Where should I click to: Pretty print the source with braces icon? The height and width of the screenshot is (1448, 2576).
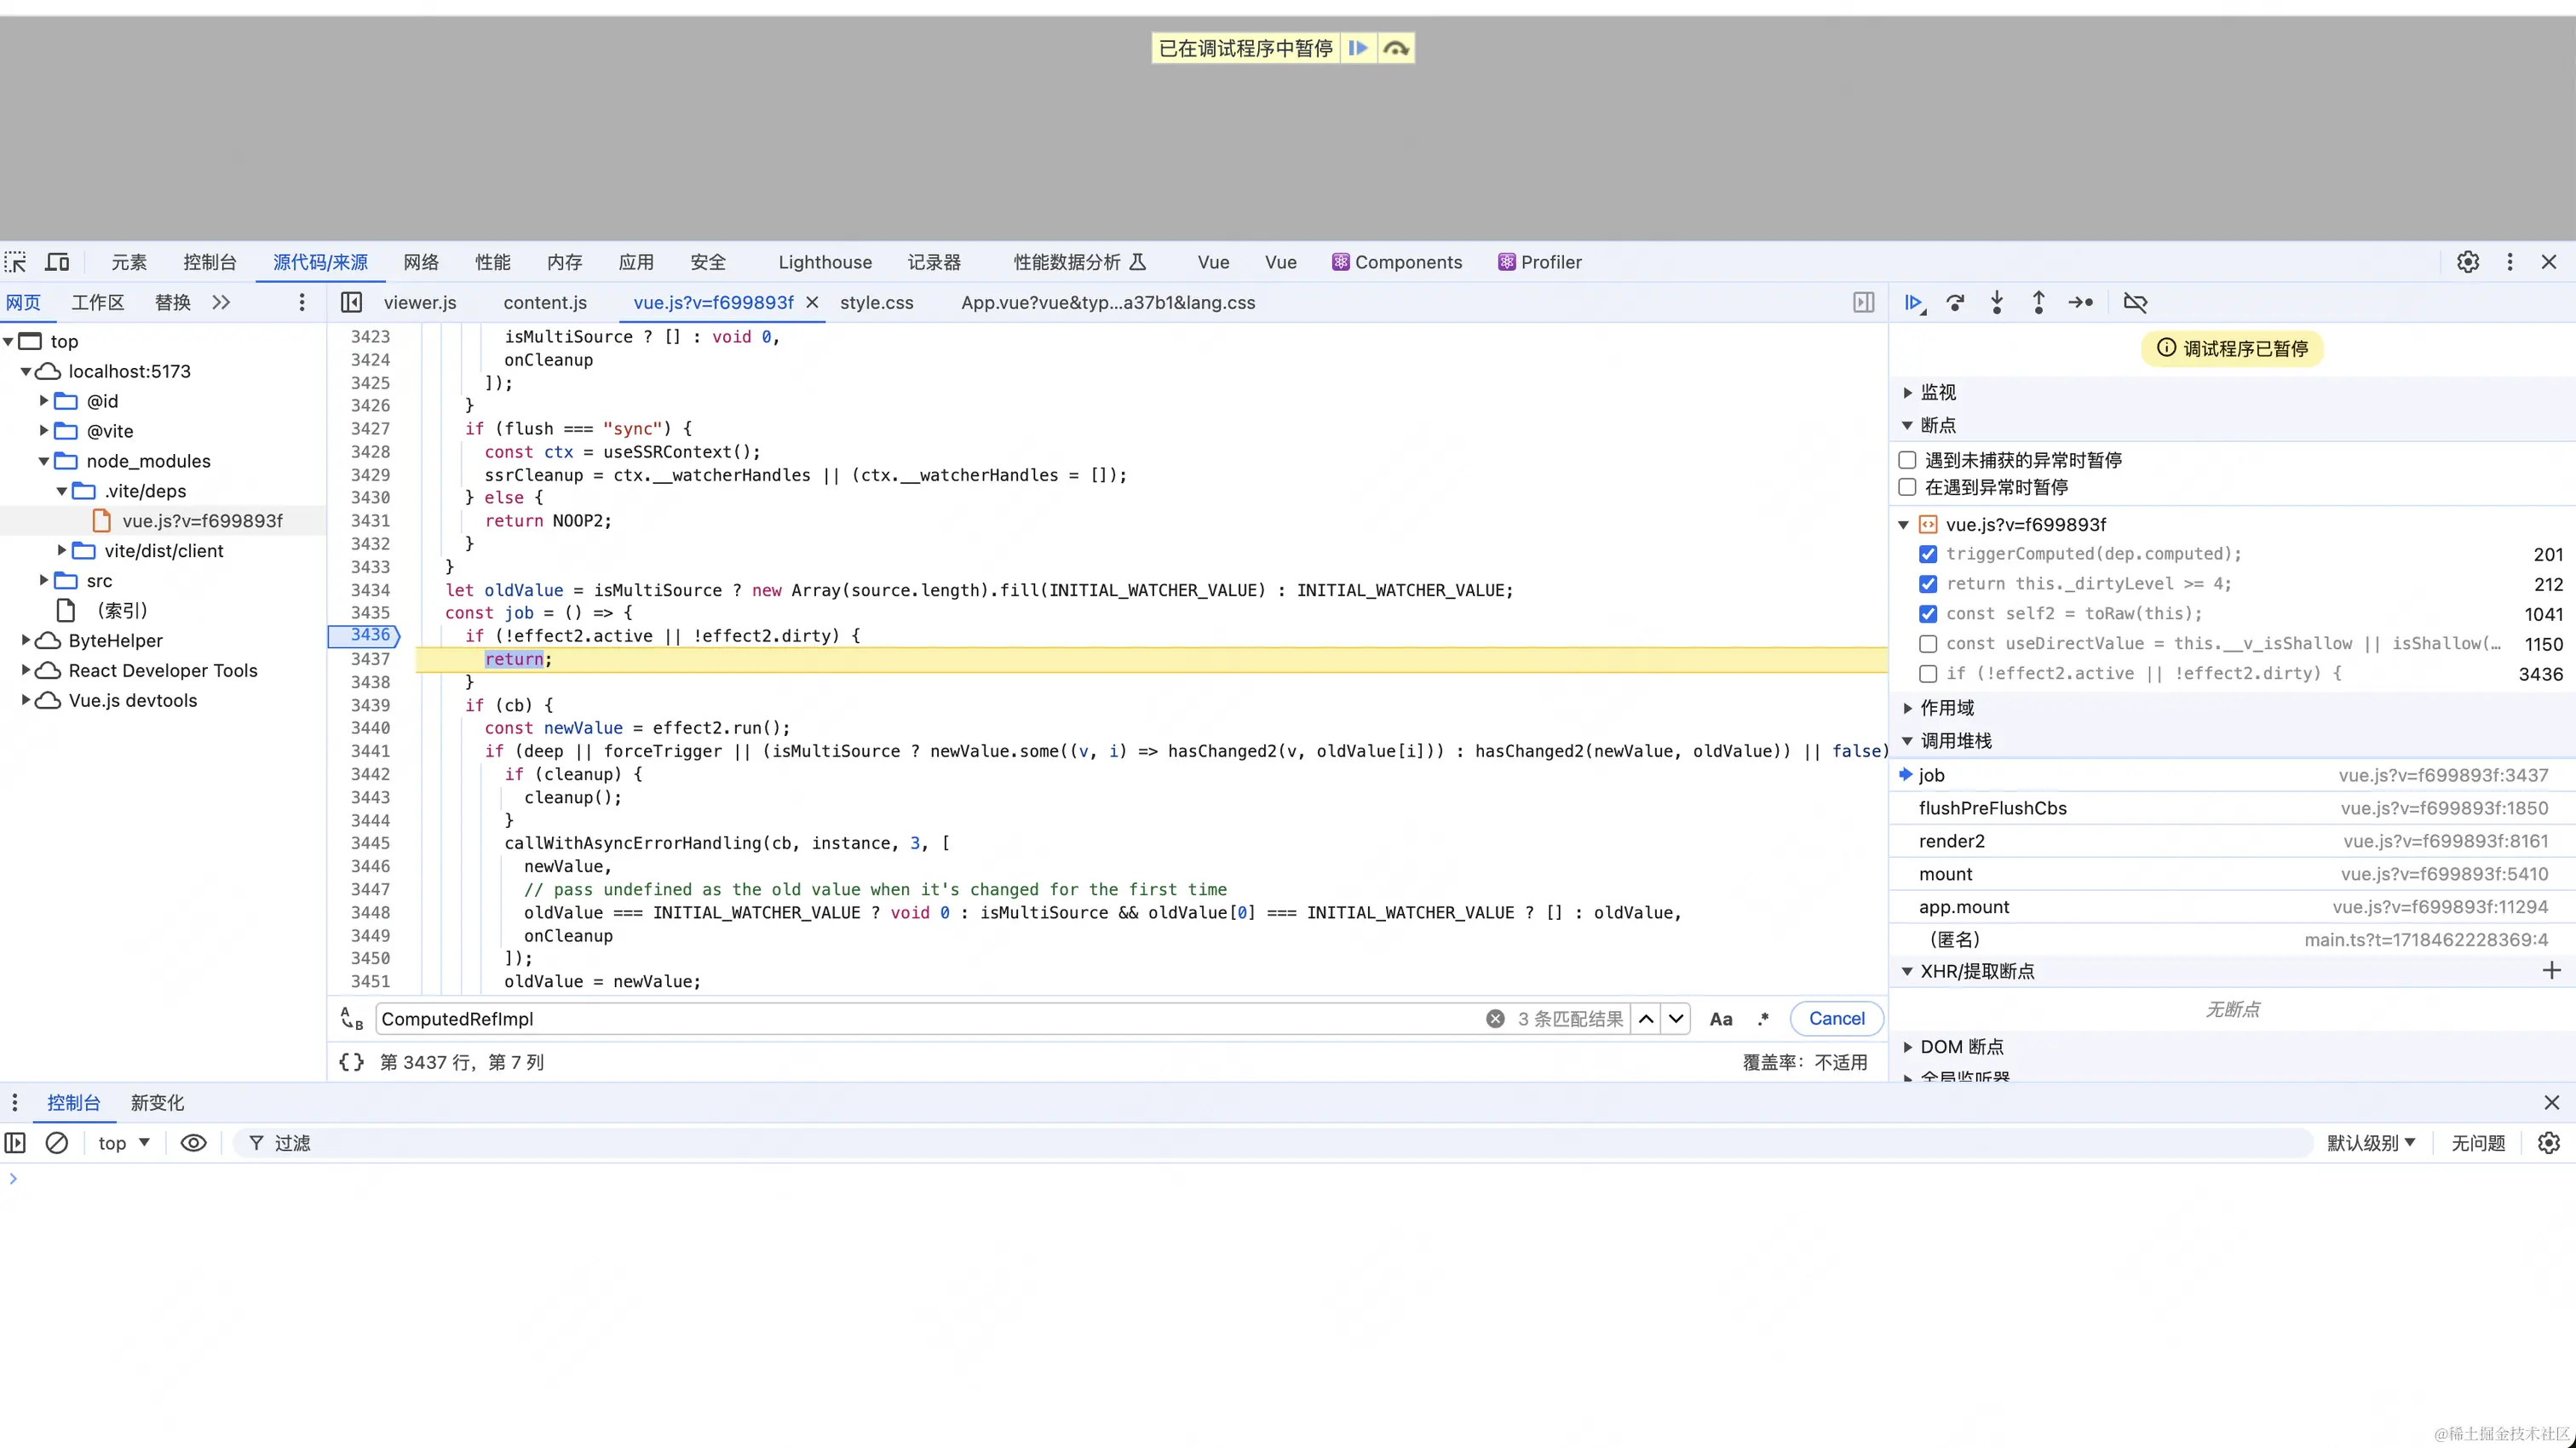(x=351, y=1062)
